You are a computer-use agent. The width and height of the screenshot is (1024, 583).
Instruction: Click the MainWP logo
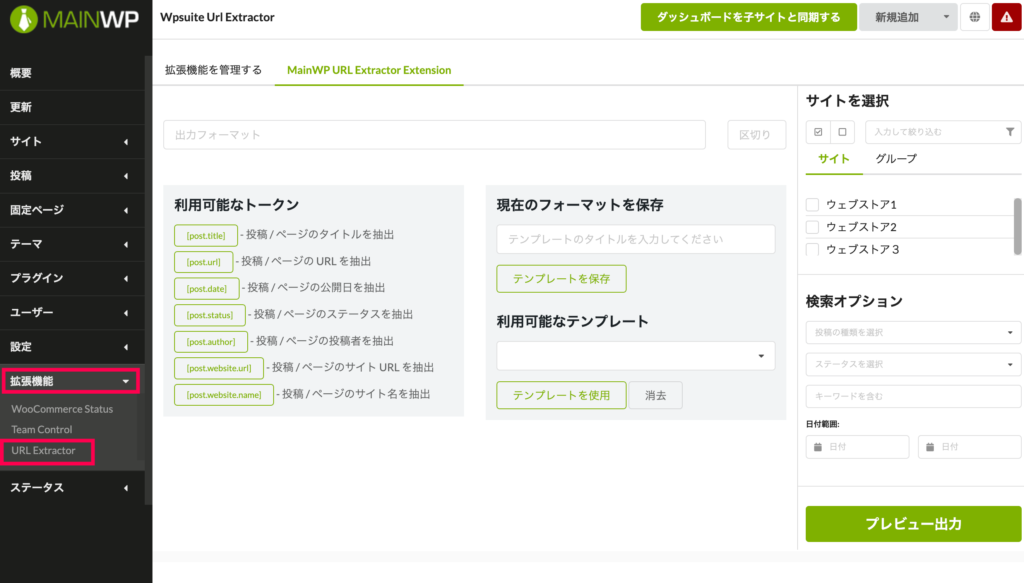[x=74, y=19]
